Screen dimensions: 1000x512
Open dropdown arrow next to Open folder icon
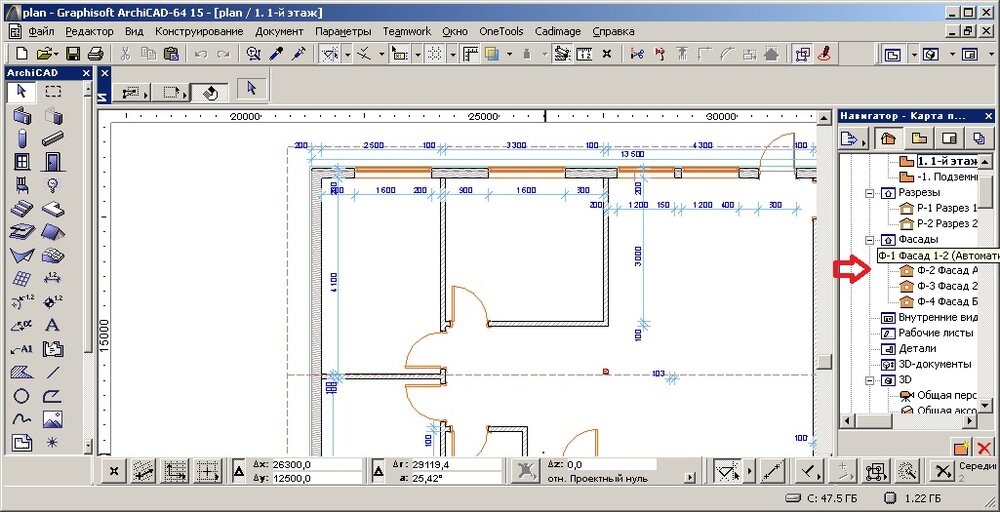pos(57,54)
